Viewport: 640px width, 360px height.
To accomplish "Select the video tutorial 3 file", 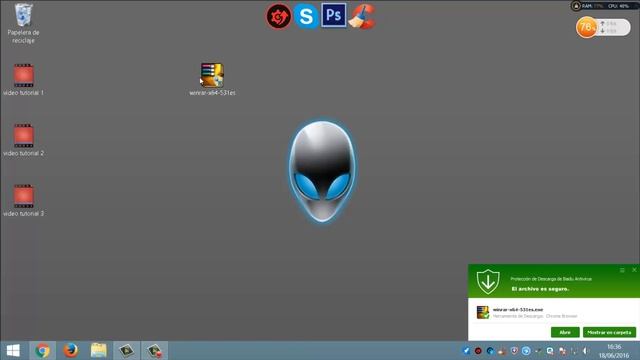I will point(23,201).
